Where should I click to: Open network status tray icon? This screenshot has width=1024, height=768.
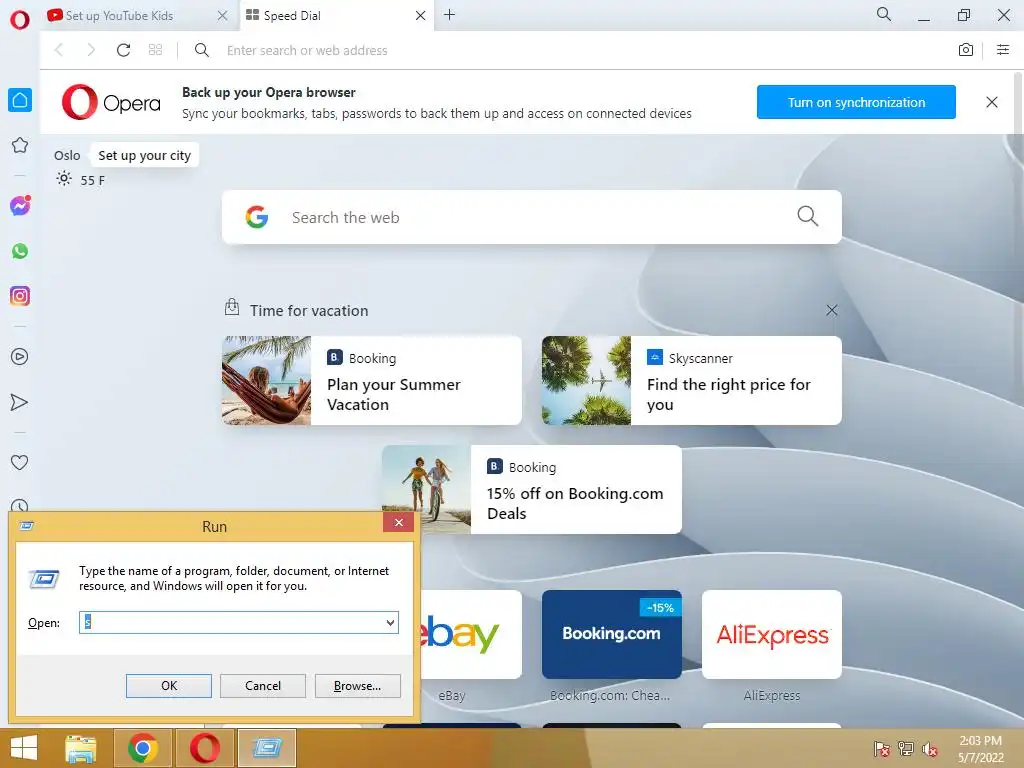click(906, 749)
